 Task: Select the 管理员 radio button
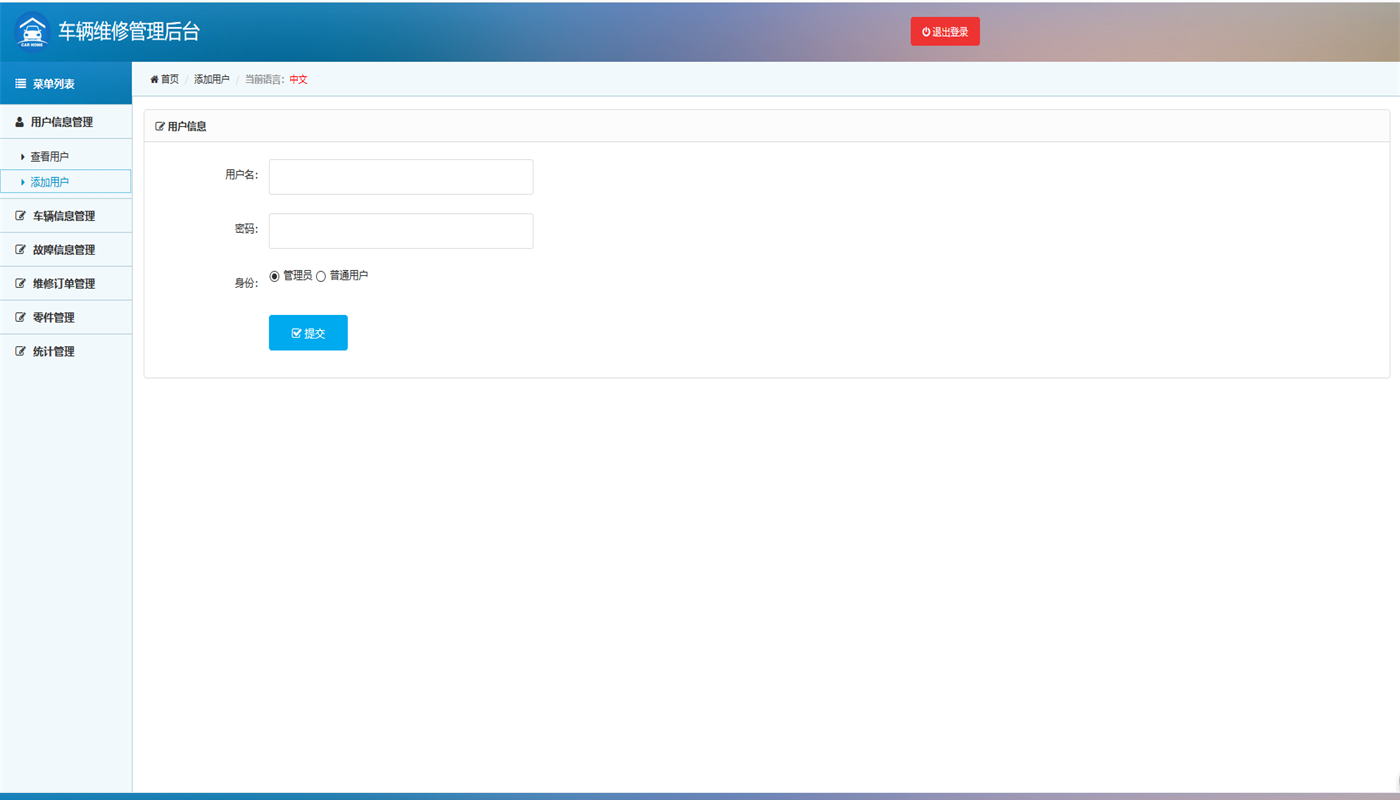[275, 276]
